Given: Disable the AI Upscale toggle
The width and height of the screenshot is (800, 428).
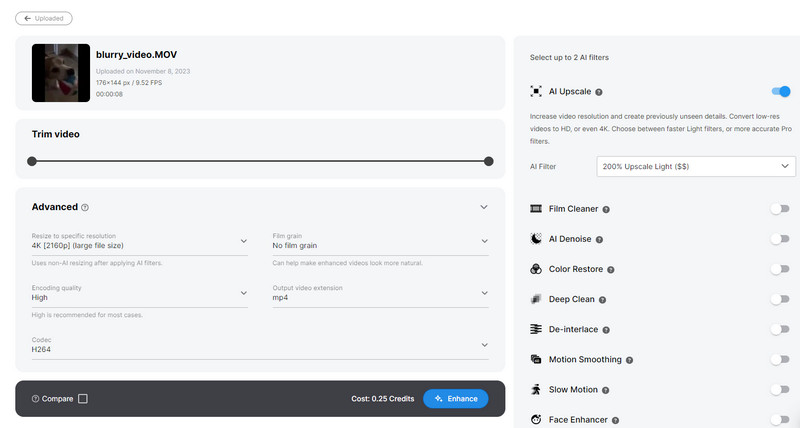Looking at the screenshot, I should (781, 91).
